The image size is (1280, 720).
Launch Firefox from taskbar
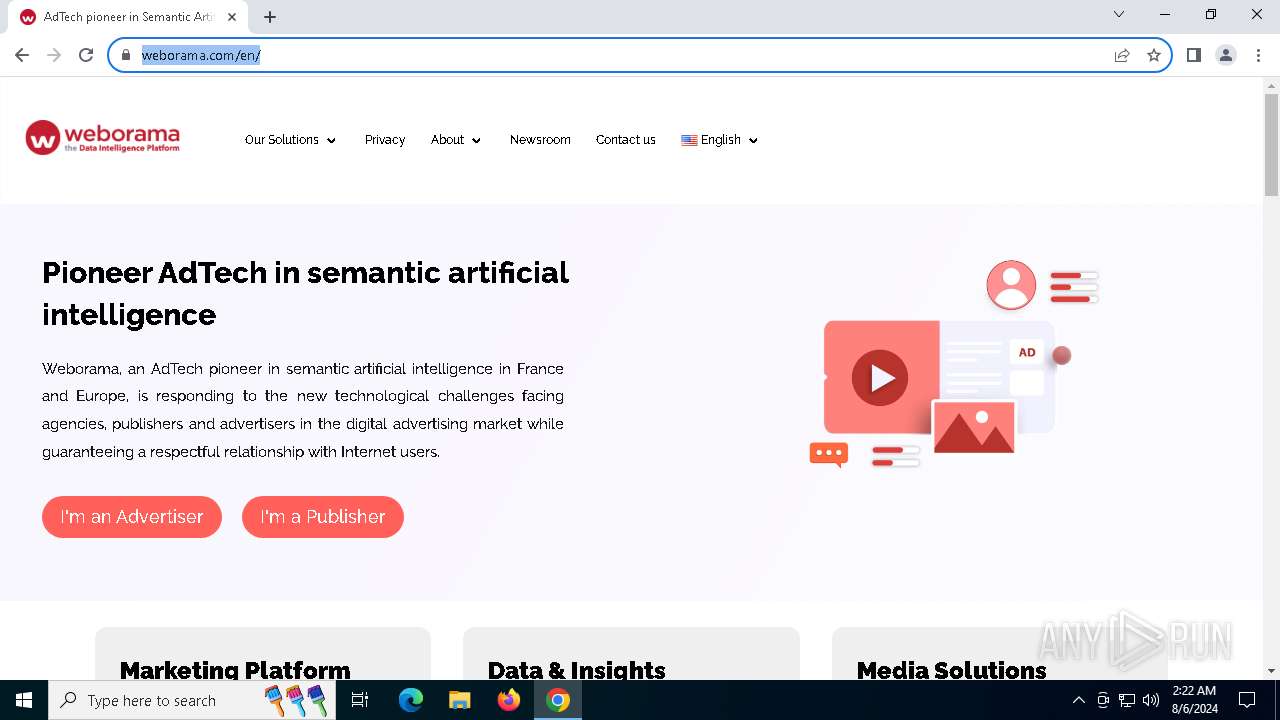point(509,700)
